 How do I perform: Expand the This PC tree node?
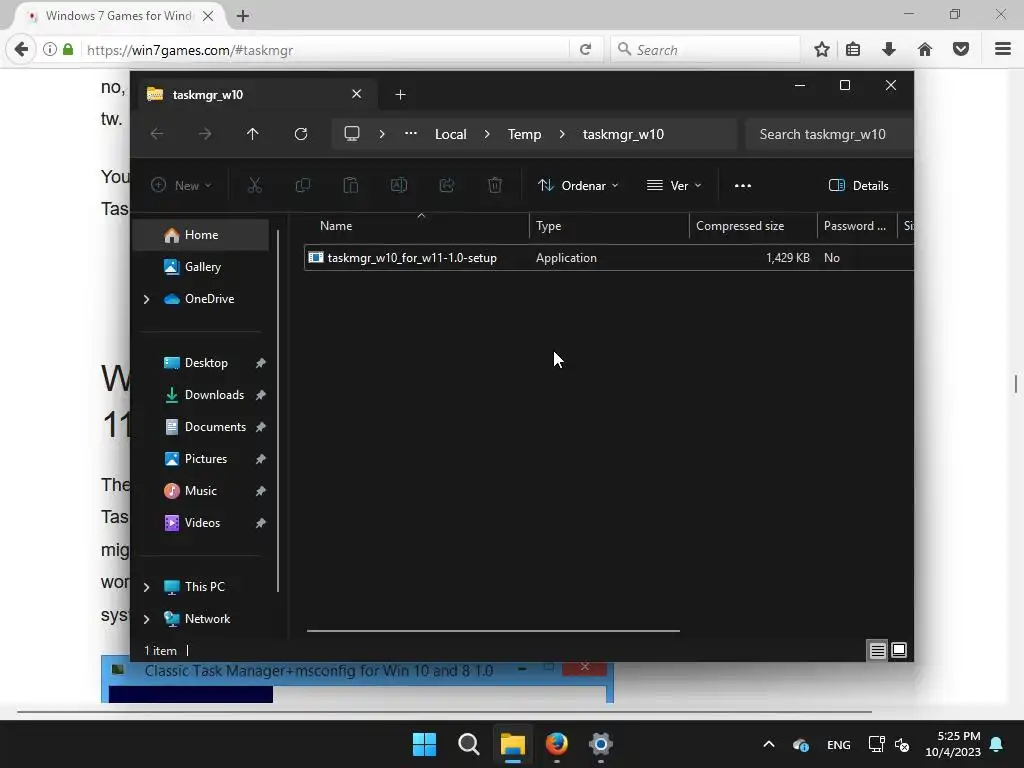pyautogui.click(x=146, y=587)
